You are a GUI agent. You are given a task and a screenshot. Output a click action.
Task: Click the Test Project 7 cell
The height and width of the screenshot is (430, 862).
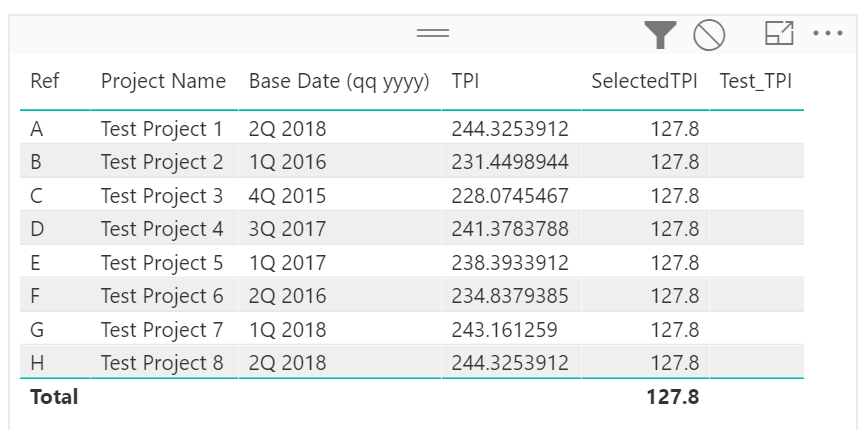coord(162,330)
